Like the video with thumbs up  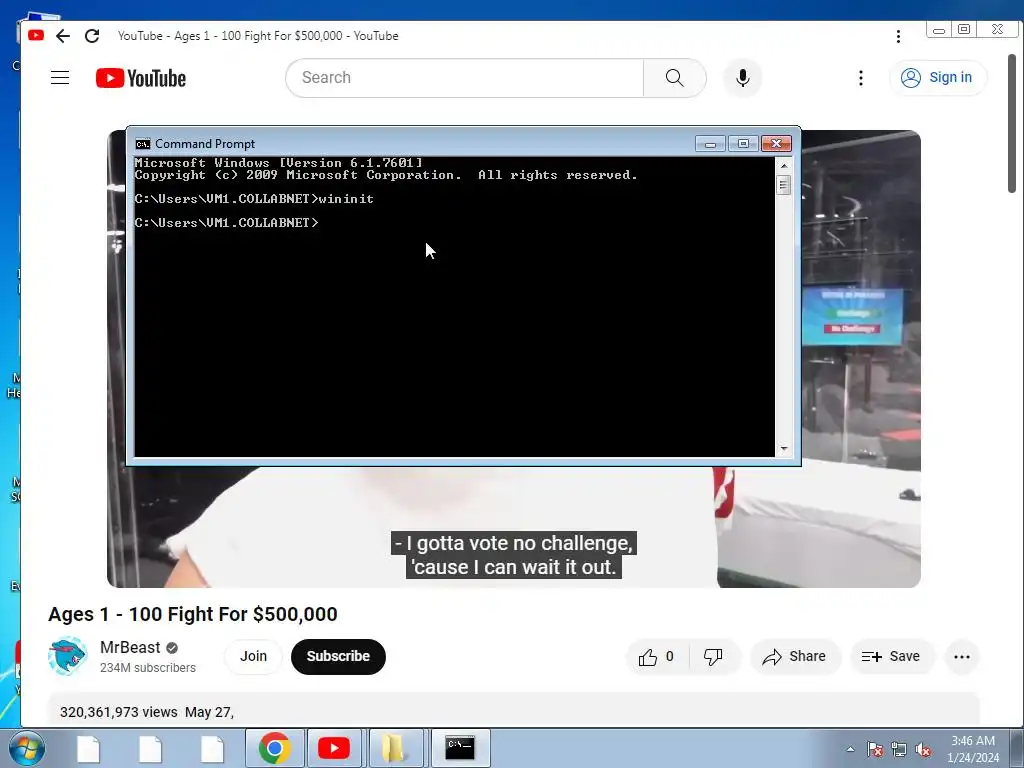[x=657, y=657]
